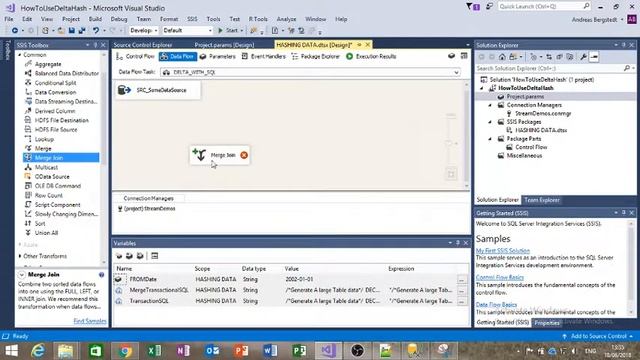The height and width of the screenshot is (360, 640).
Task: Click the Save toolbar icon
Action: click(x=72, y=31)
